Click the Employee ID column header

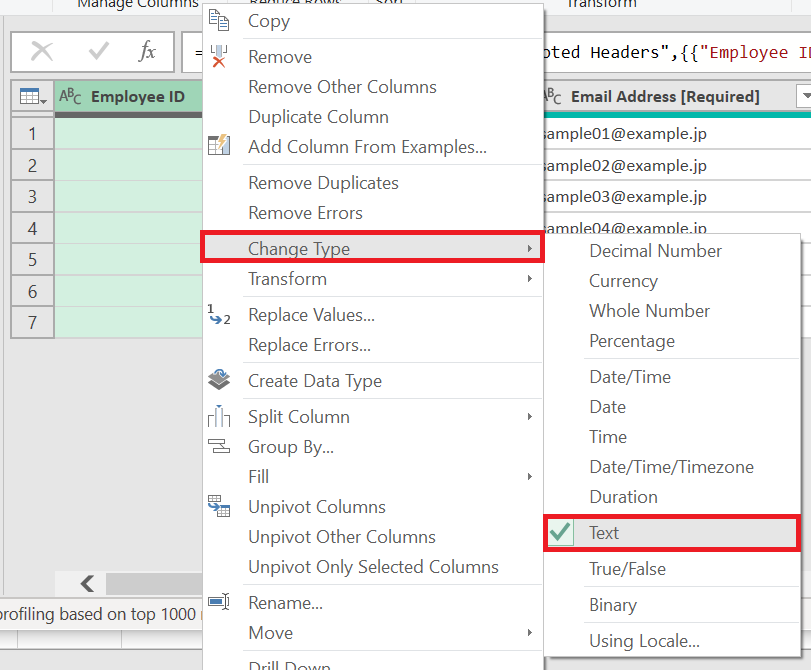point(137,97)
